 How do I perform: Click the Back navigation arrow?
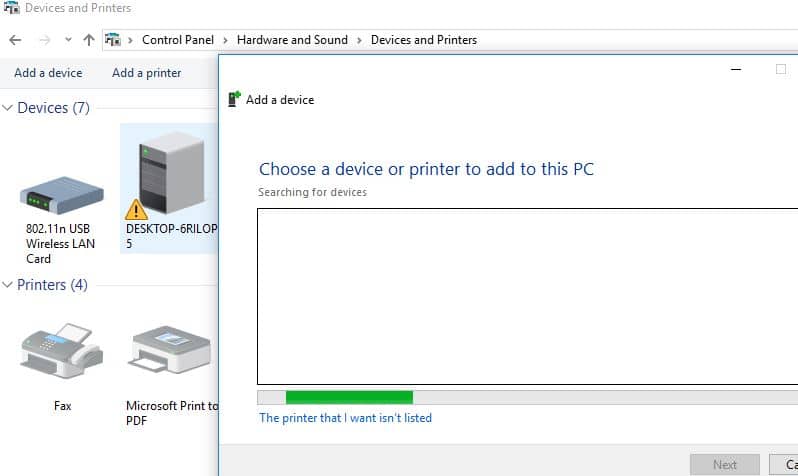pyautogui.click(x=15, y=40)
